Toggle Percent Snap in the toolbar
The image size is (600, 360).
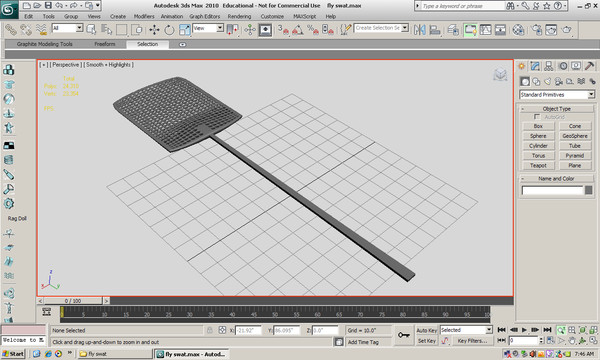pyautogui.click(x=313, y=30)
